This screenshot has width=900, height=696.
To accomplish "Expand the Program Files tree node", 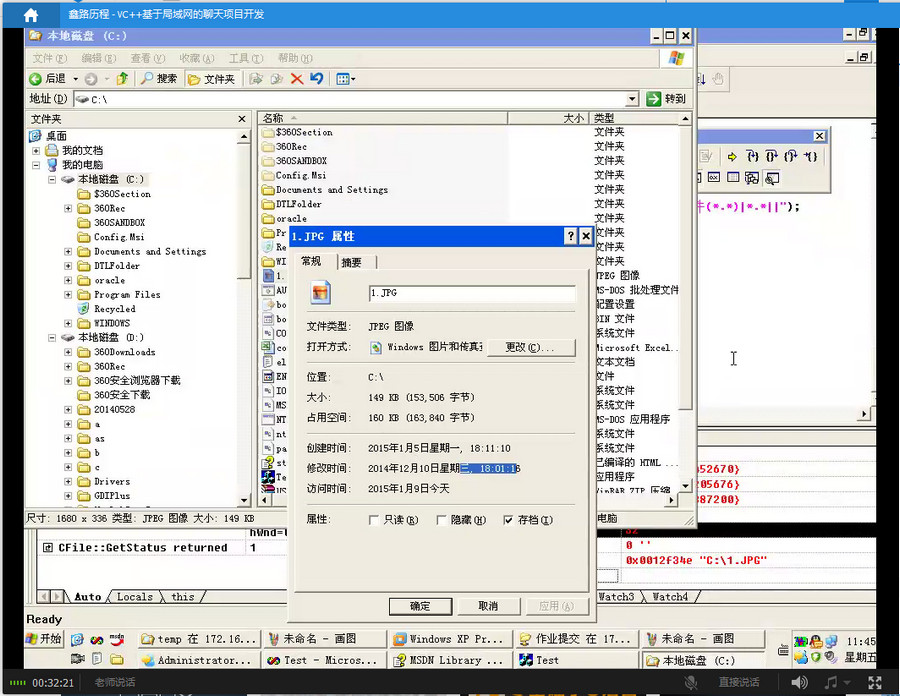I will (68, 295).
